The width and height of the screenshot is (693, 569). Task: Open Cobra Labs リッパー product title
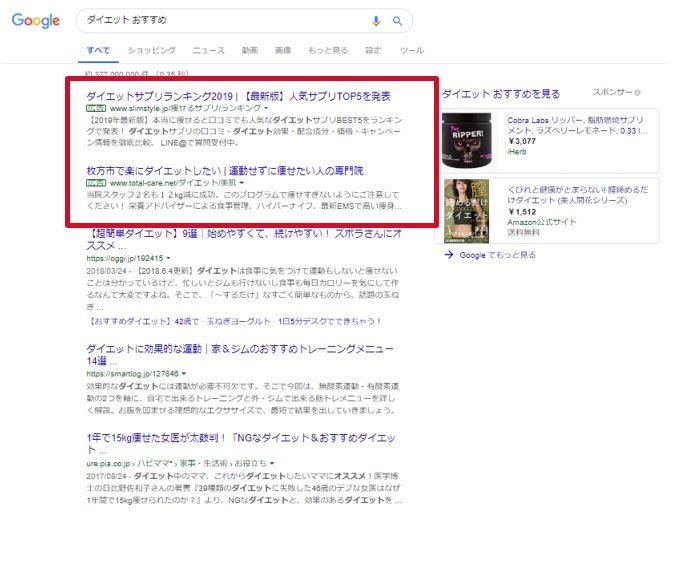pos(577,125)
